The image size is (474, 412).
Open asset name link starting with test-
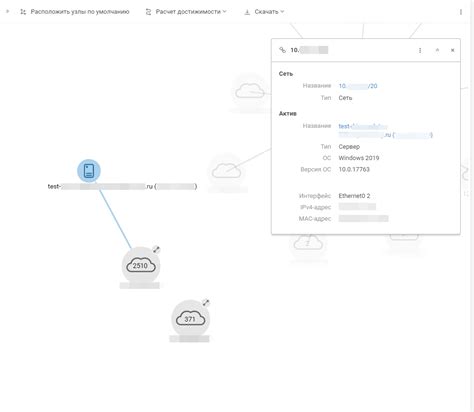[386, 130]
